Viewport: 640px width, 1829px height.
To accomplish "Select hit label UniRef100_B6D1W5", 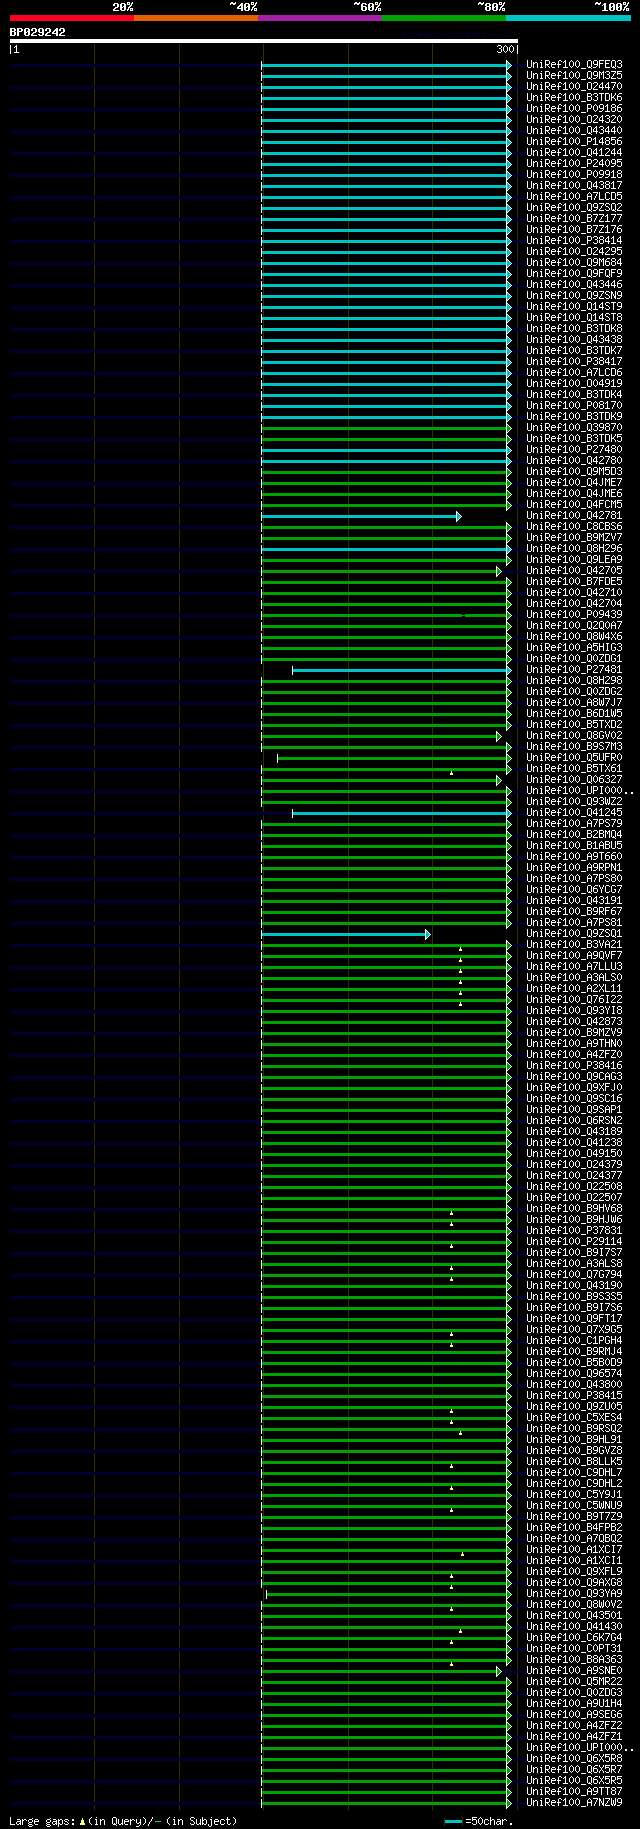I will [574, 714].
